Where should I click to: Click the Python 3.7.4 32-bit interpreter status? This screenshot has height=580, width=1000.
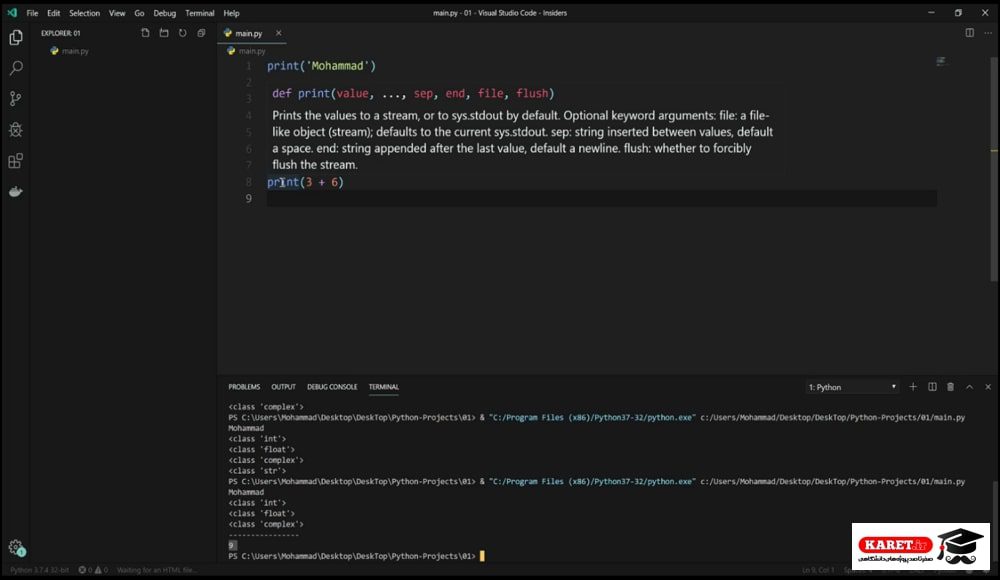coord(39,570)
